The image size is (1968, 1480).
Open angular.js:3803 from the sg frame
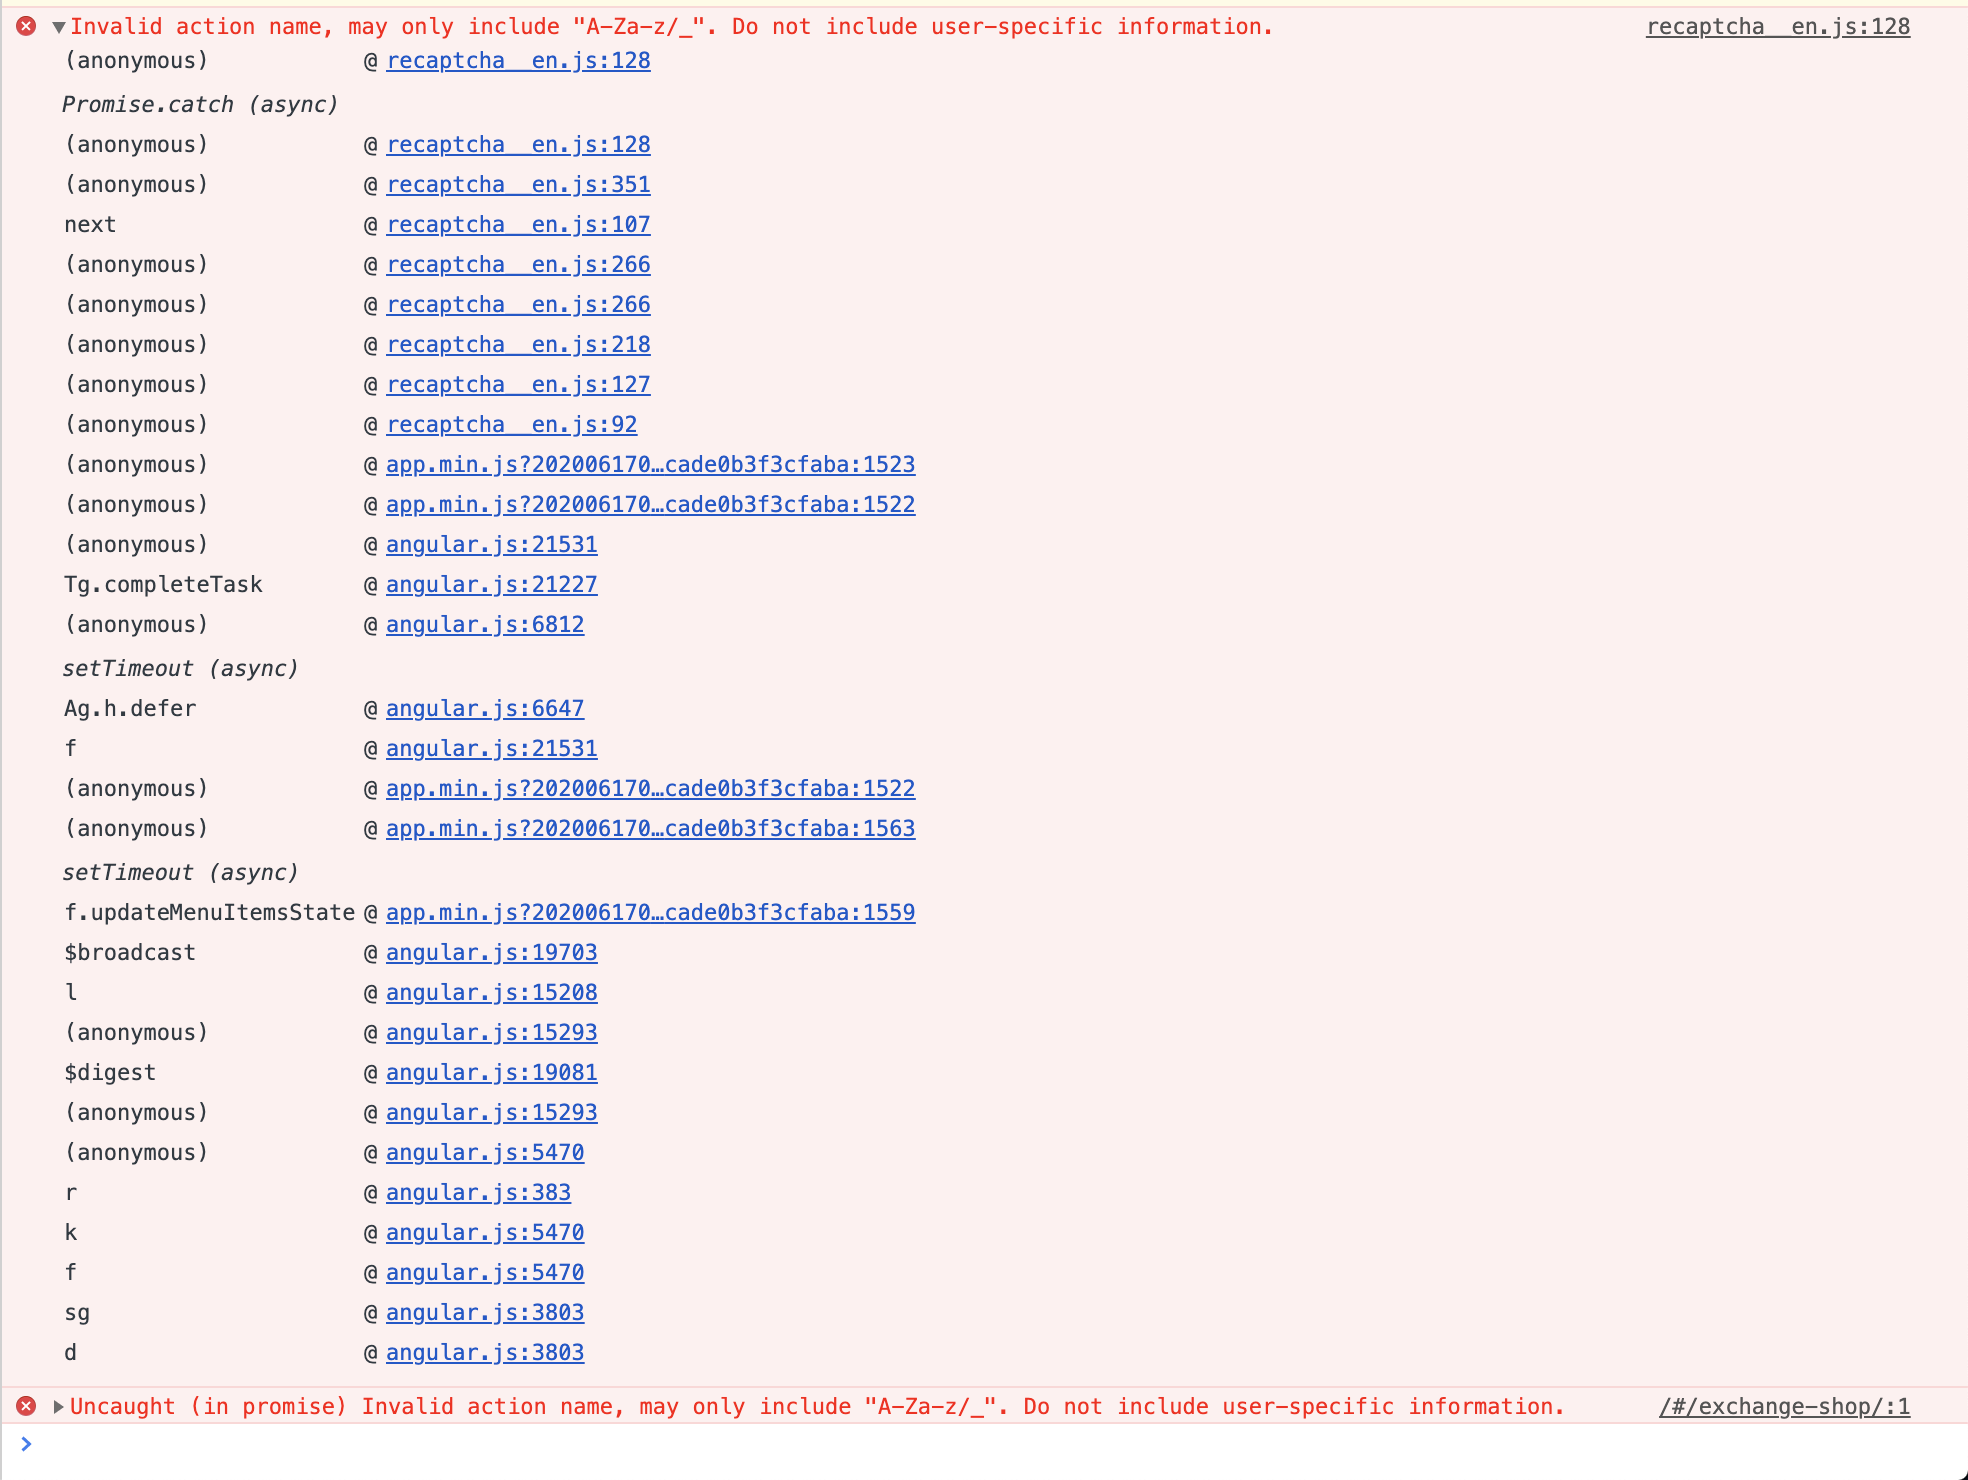tap(485, 1312)
